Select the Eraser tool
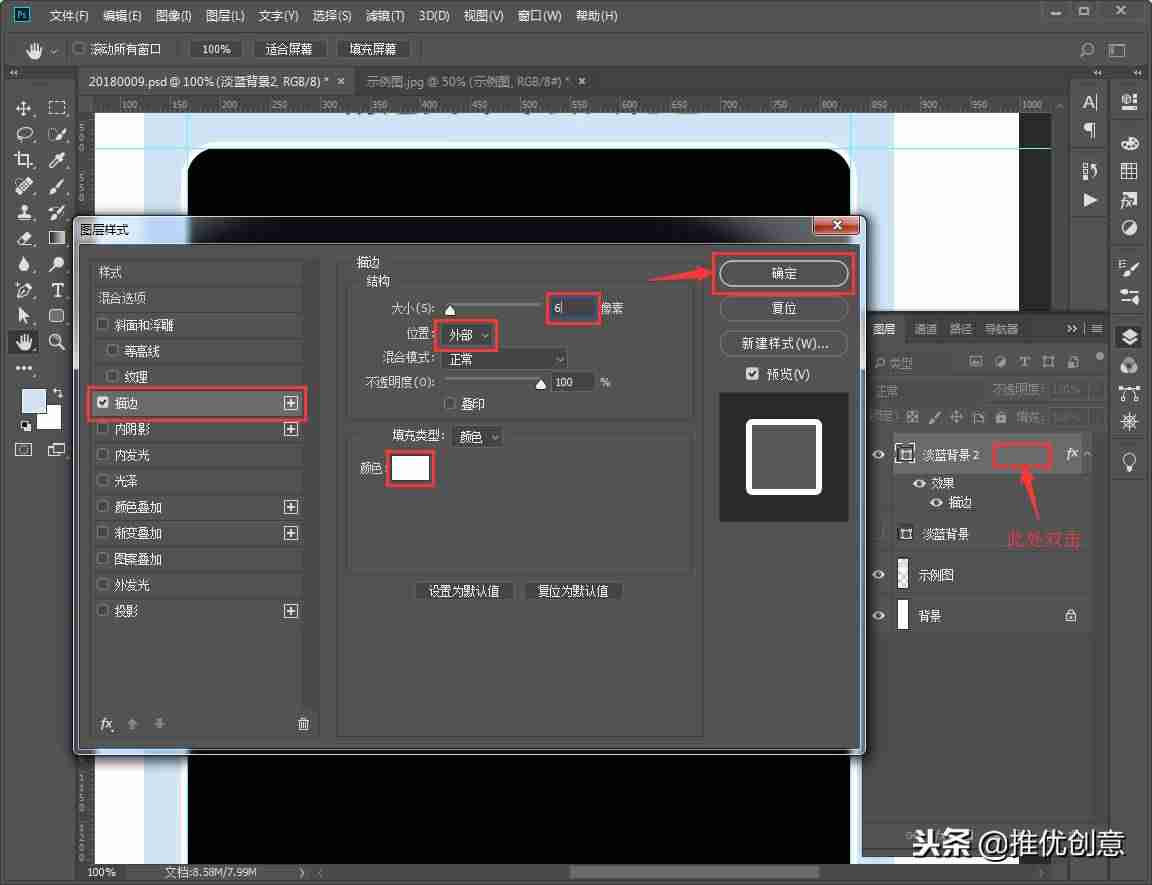 coord(24,238)
